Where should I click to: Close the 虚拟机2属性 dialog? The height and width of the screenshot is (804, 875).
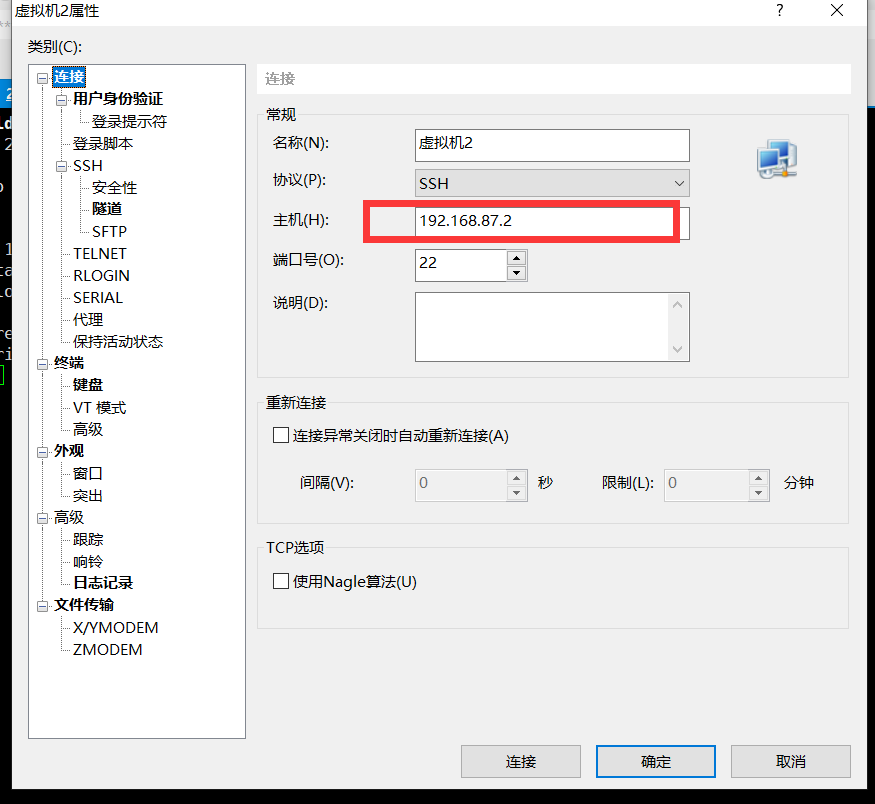(x=836, y=10)
